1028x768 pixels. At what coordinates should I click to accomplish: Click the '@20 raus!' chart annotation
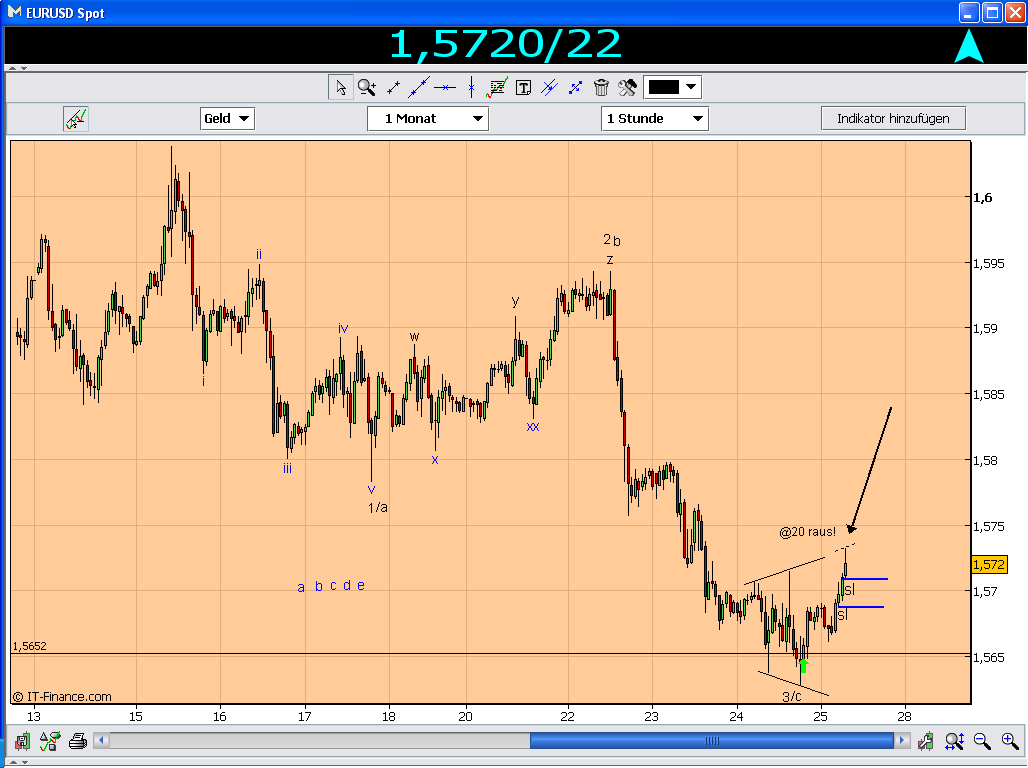point(808,532)
